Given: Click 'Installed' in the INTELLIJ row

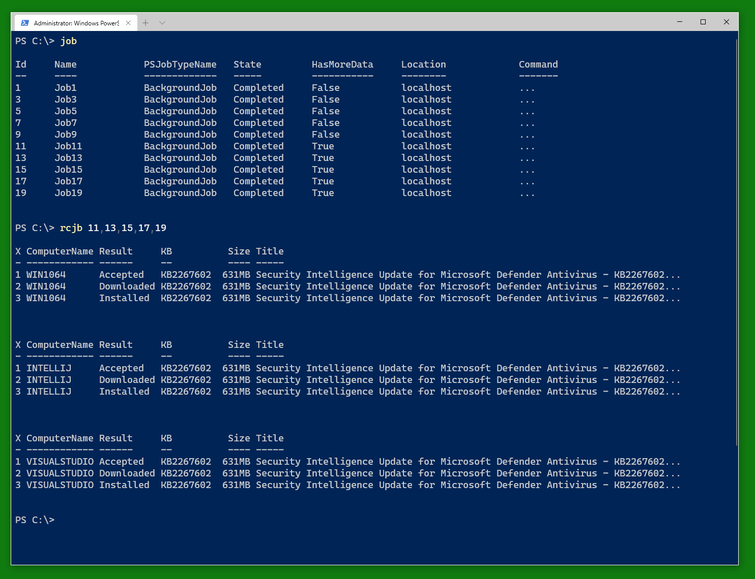Looking at the screenshot, I should pos(124,391).
